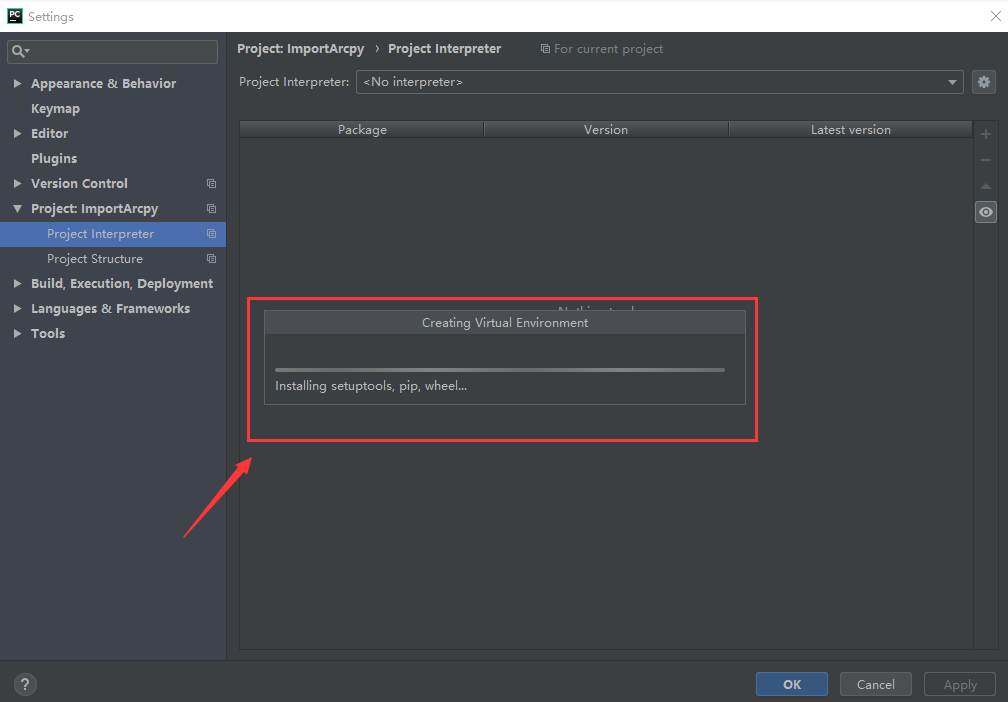1008x702 pixels.
Task: Expand Appearance & Behavior section
Action: point(17,84)
